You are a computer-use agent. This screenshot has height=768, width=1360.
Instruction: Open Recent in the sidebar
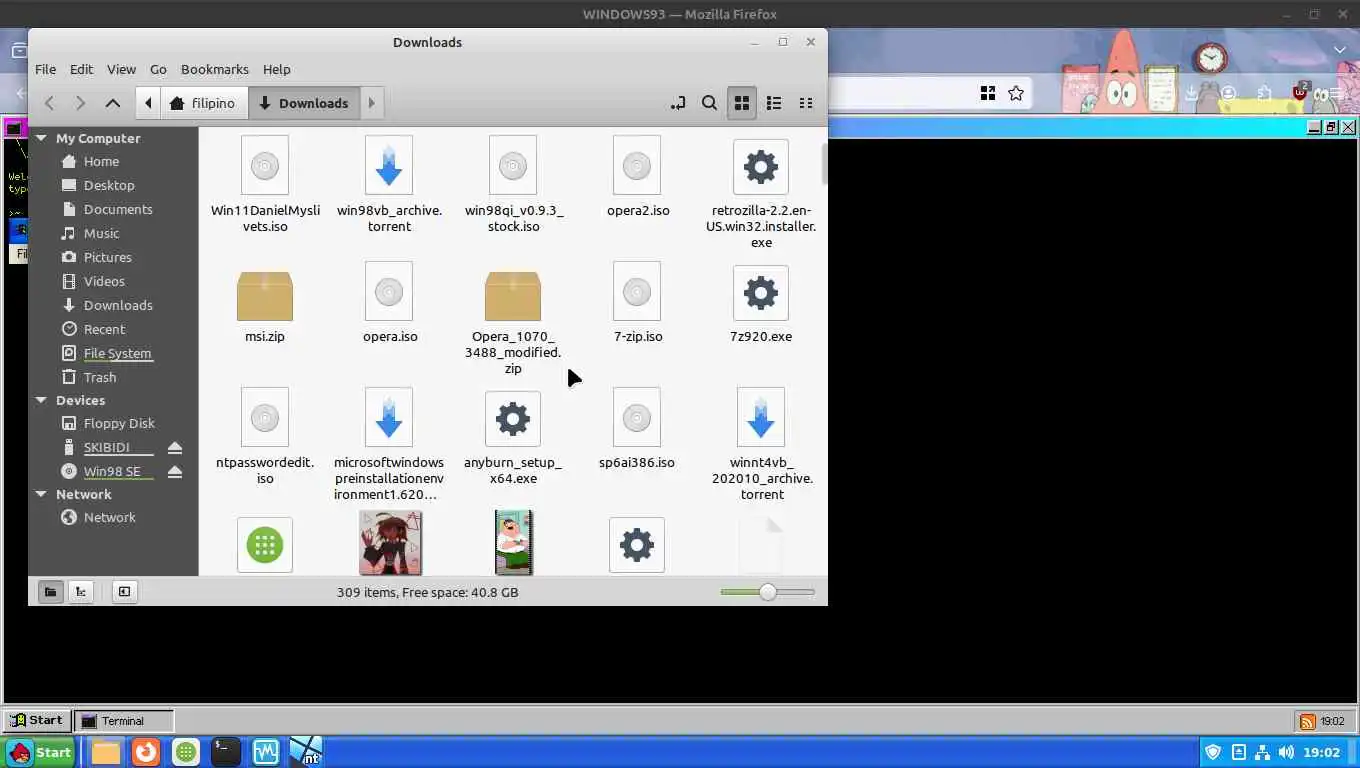[104, 329]
